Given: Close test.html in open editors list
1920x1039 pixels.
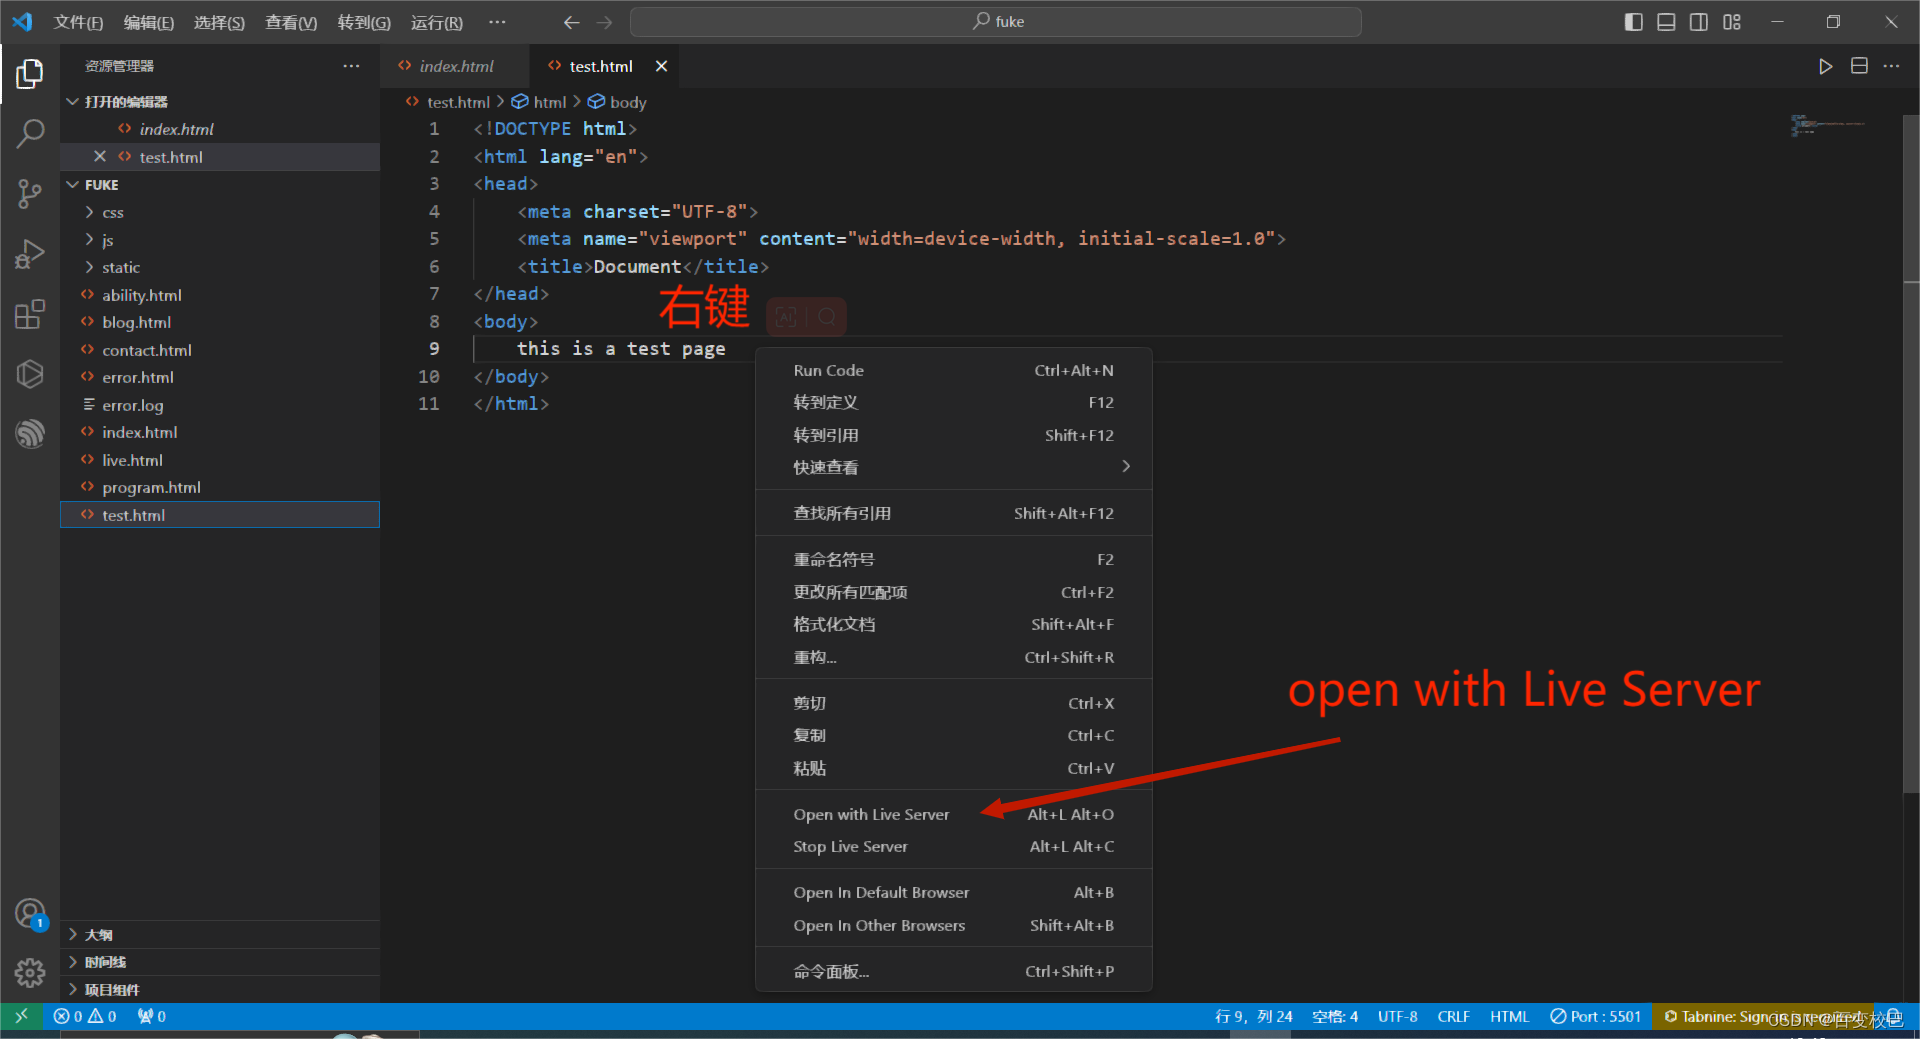Looking at the screenshot, I should [100, 156].
